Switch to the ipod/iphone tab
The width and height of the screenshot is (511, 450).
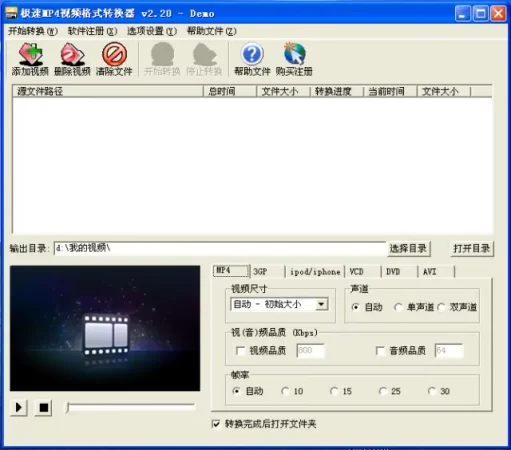pyautogui.click(x=315, y=272)
